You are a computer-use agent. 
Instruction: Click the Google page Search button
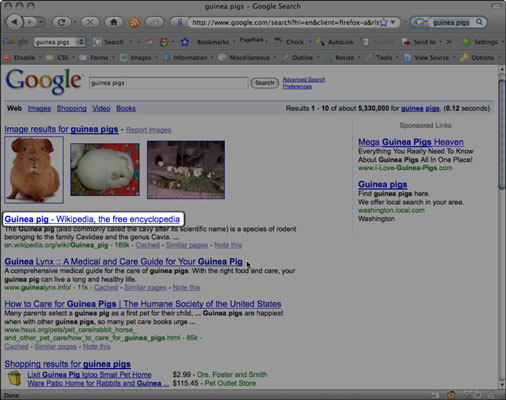(x=265, y=83)
